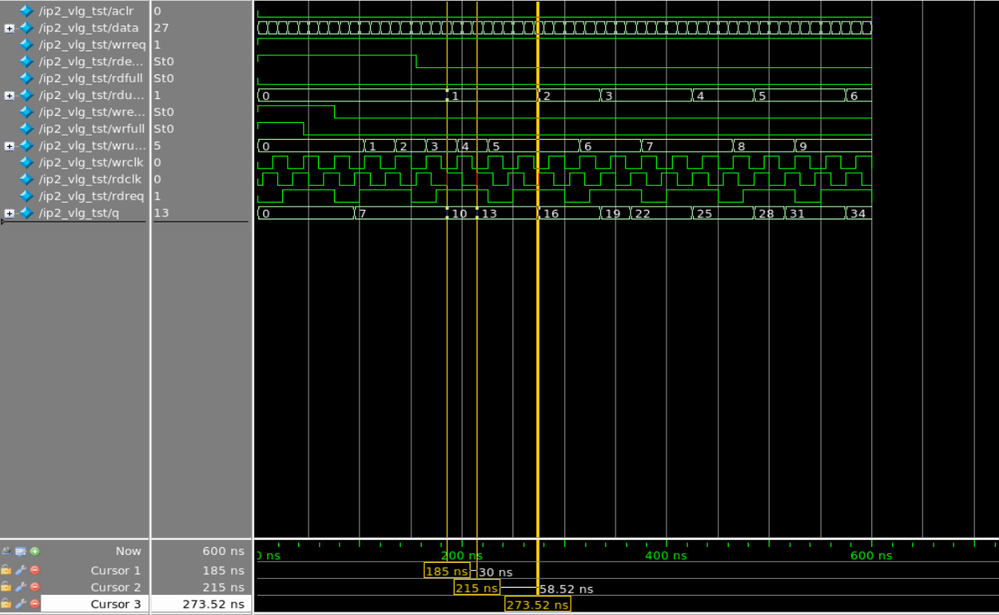999x615 pixels.
Task: Toggle lock for Cursor 3
Action: pyautogui.click(x=6, y=604)
